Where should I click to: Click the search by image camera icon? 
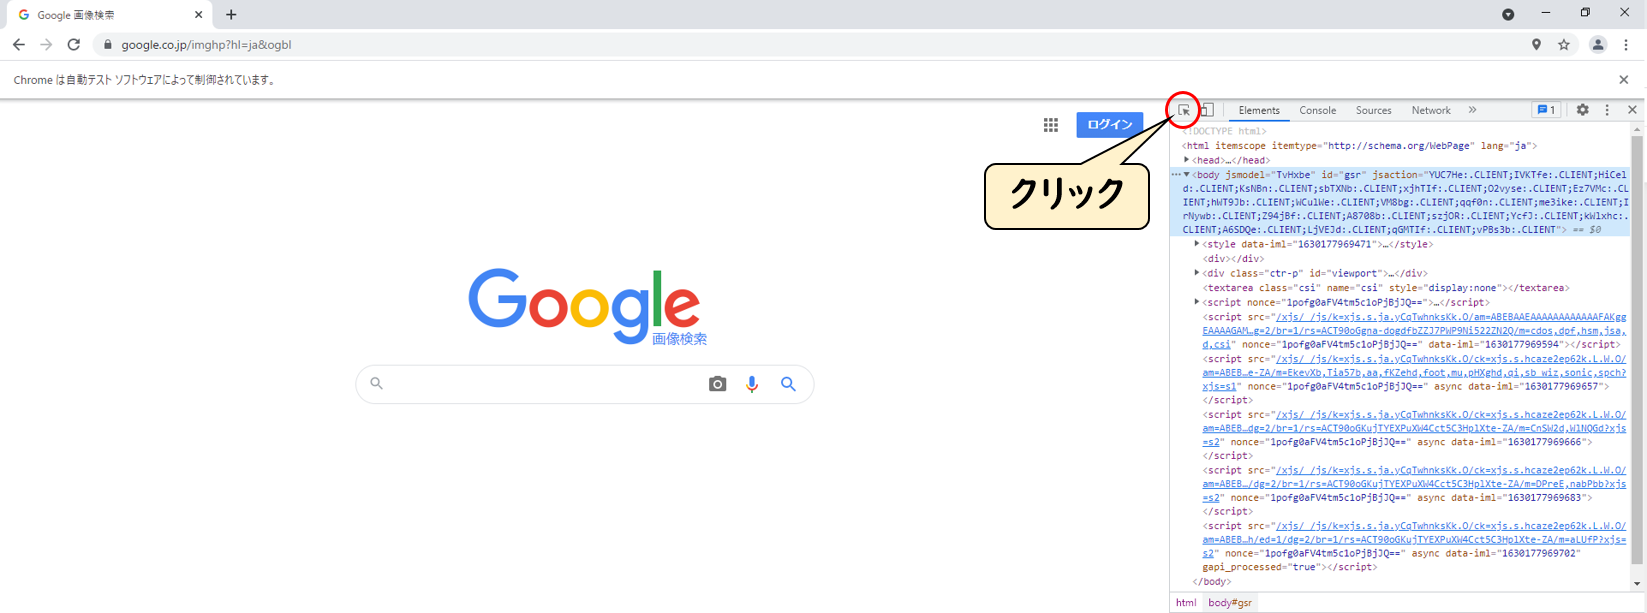[717, 384]
